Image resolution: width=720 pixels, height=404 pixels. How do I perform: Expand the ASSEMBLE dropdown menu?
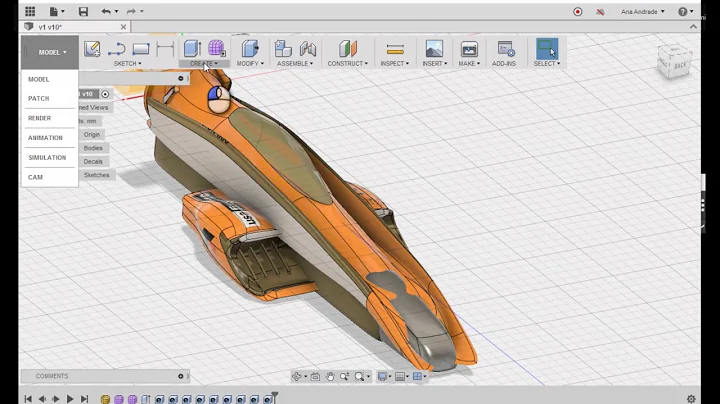click(x=295, y=63)
